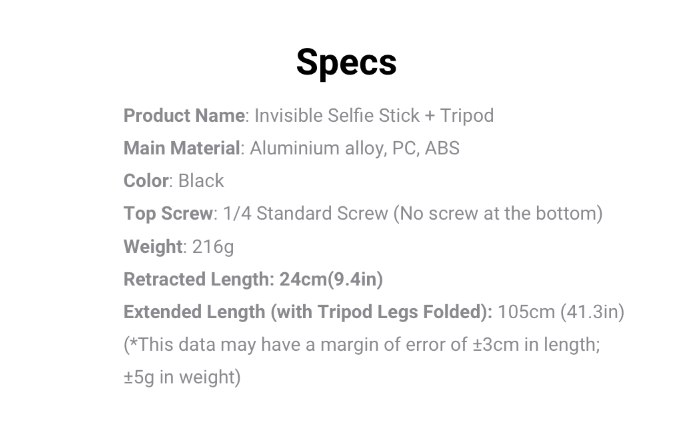Click the Weight label
The width and height of the screenshot is (700, 435).
coord(153,247)
